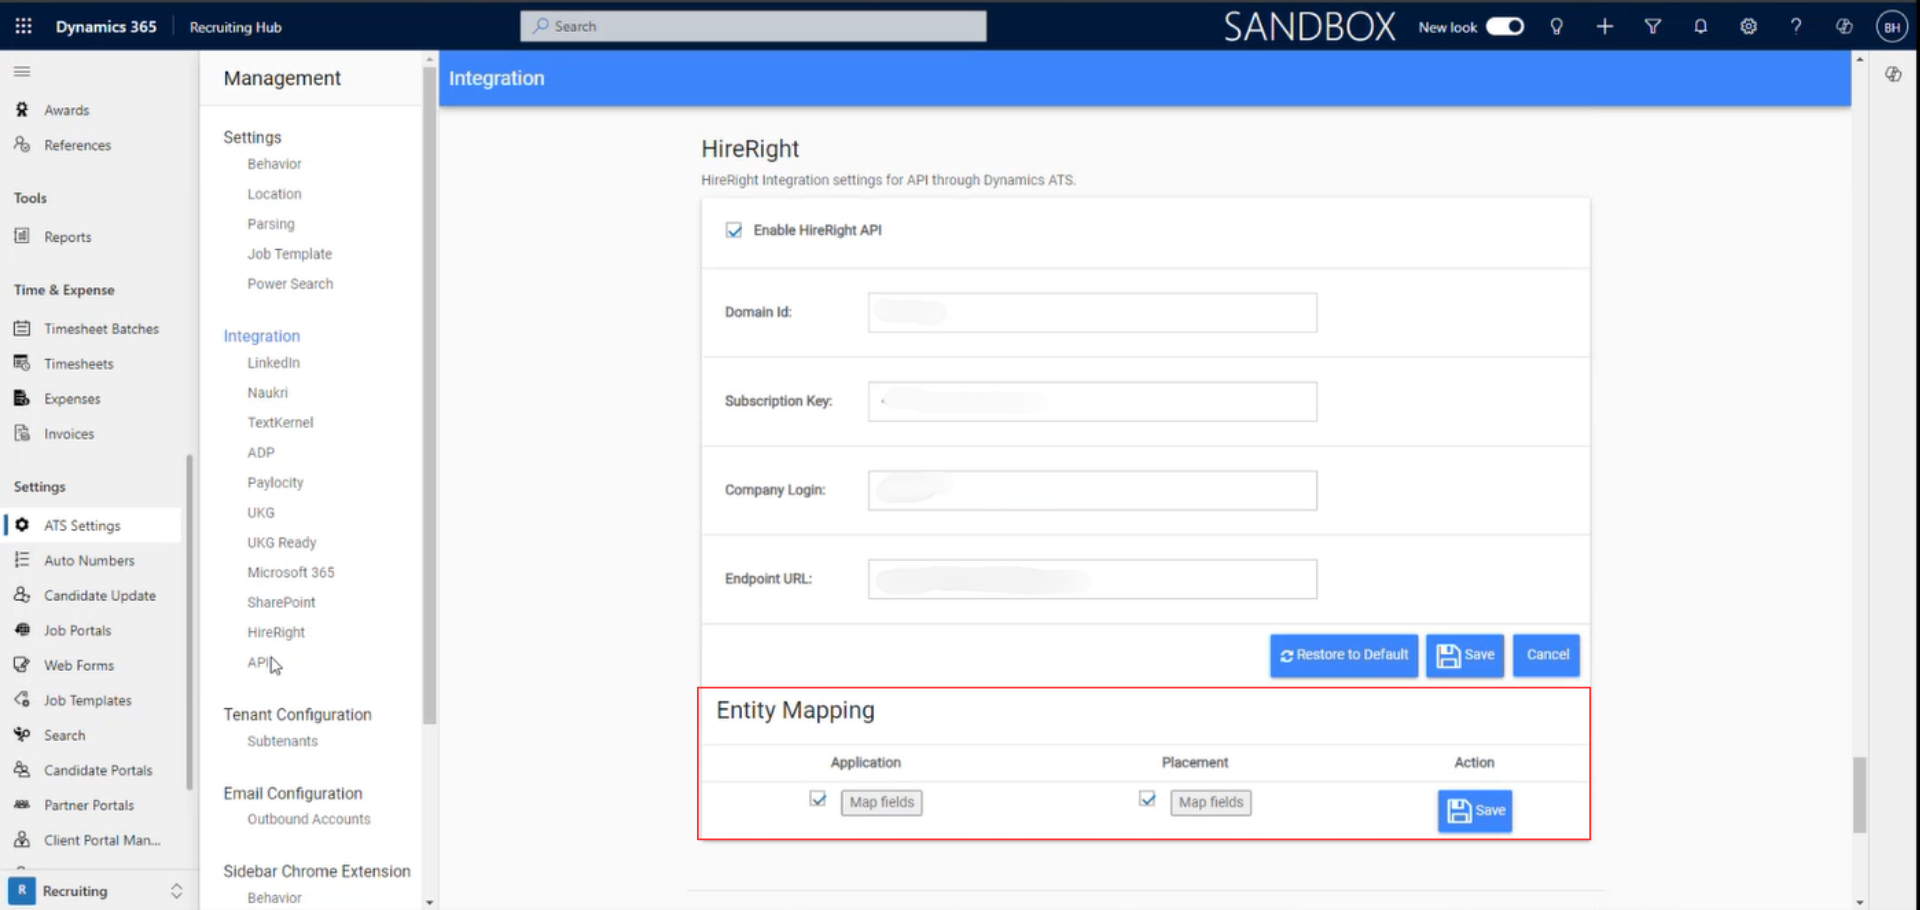This screenshot has width=1920, height=910.
Task: Uncheck Enable HireRight API checkbox
Action: click(734, 230)
